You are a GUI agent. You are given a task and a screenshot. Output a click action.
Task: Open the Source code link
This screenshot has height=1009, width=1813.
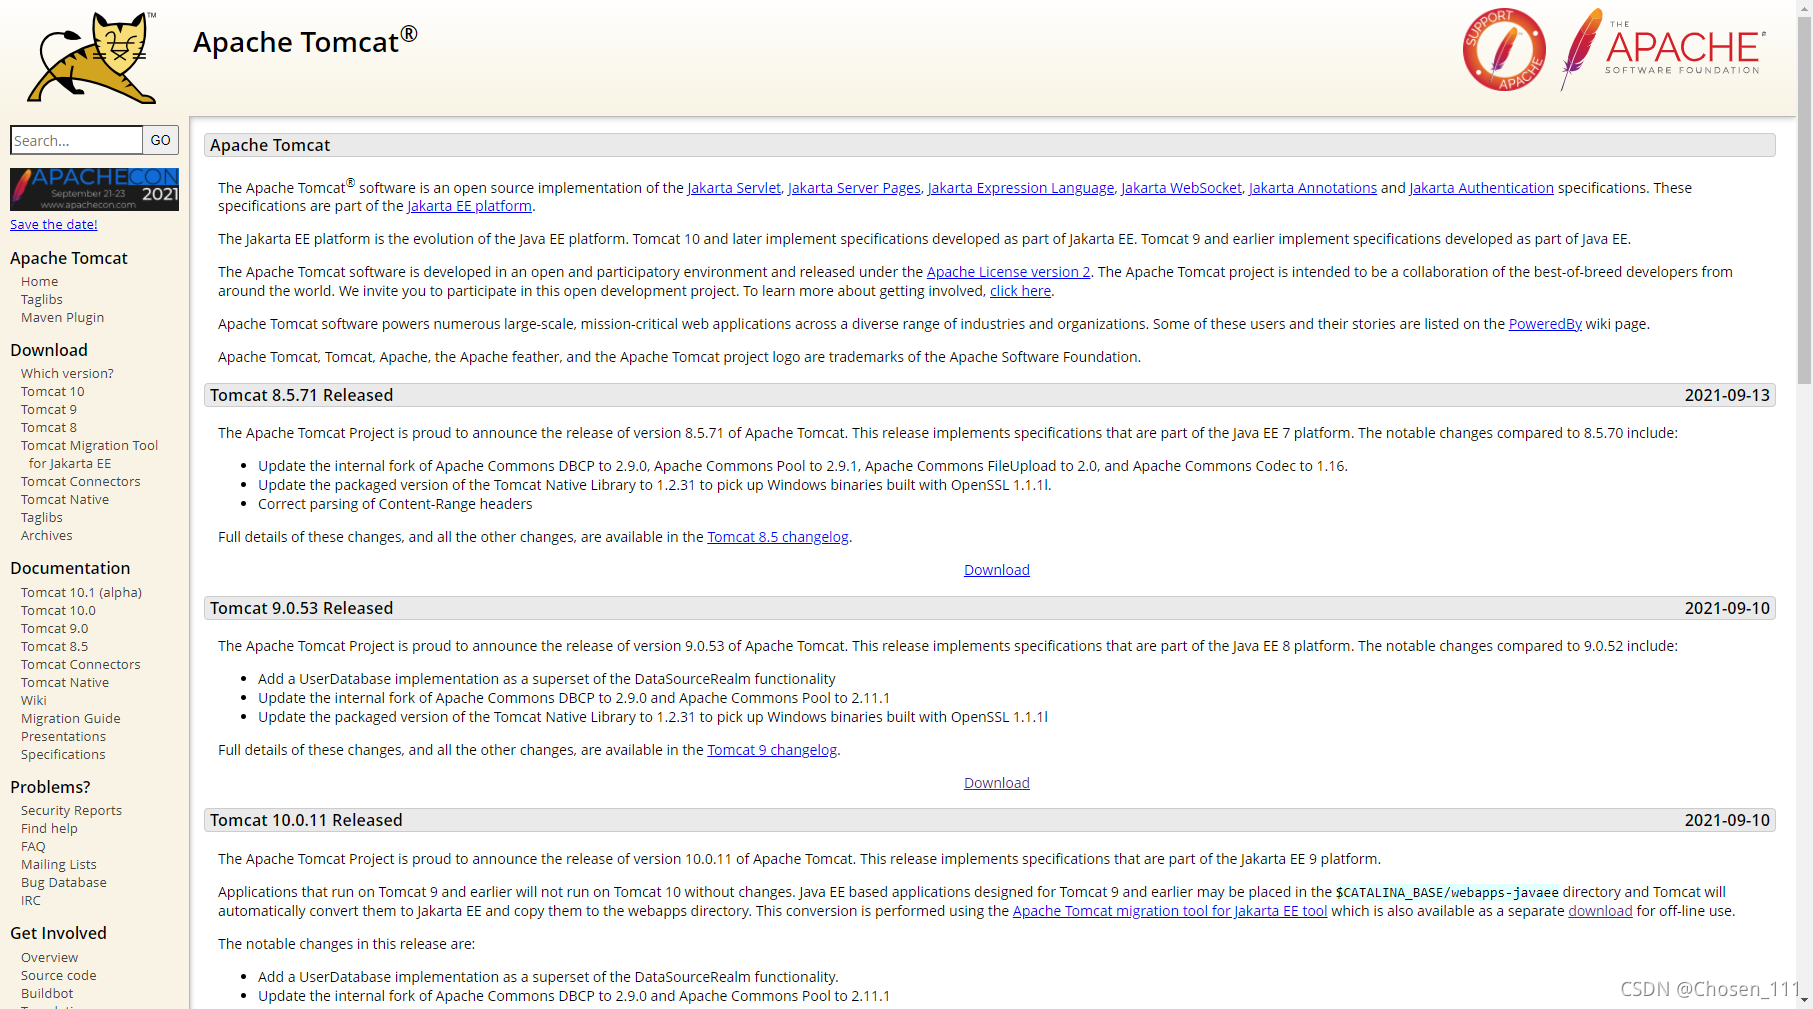(x=58, y=976)
